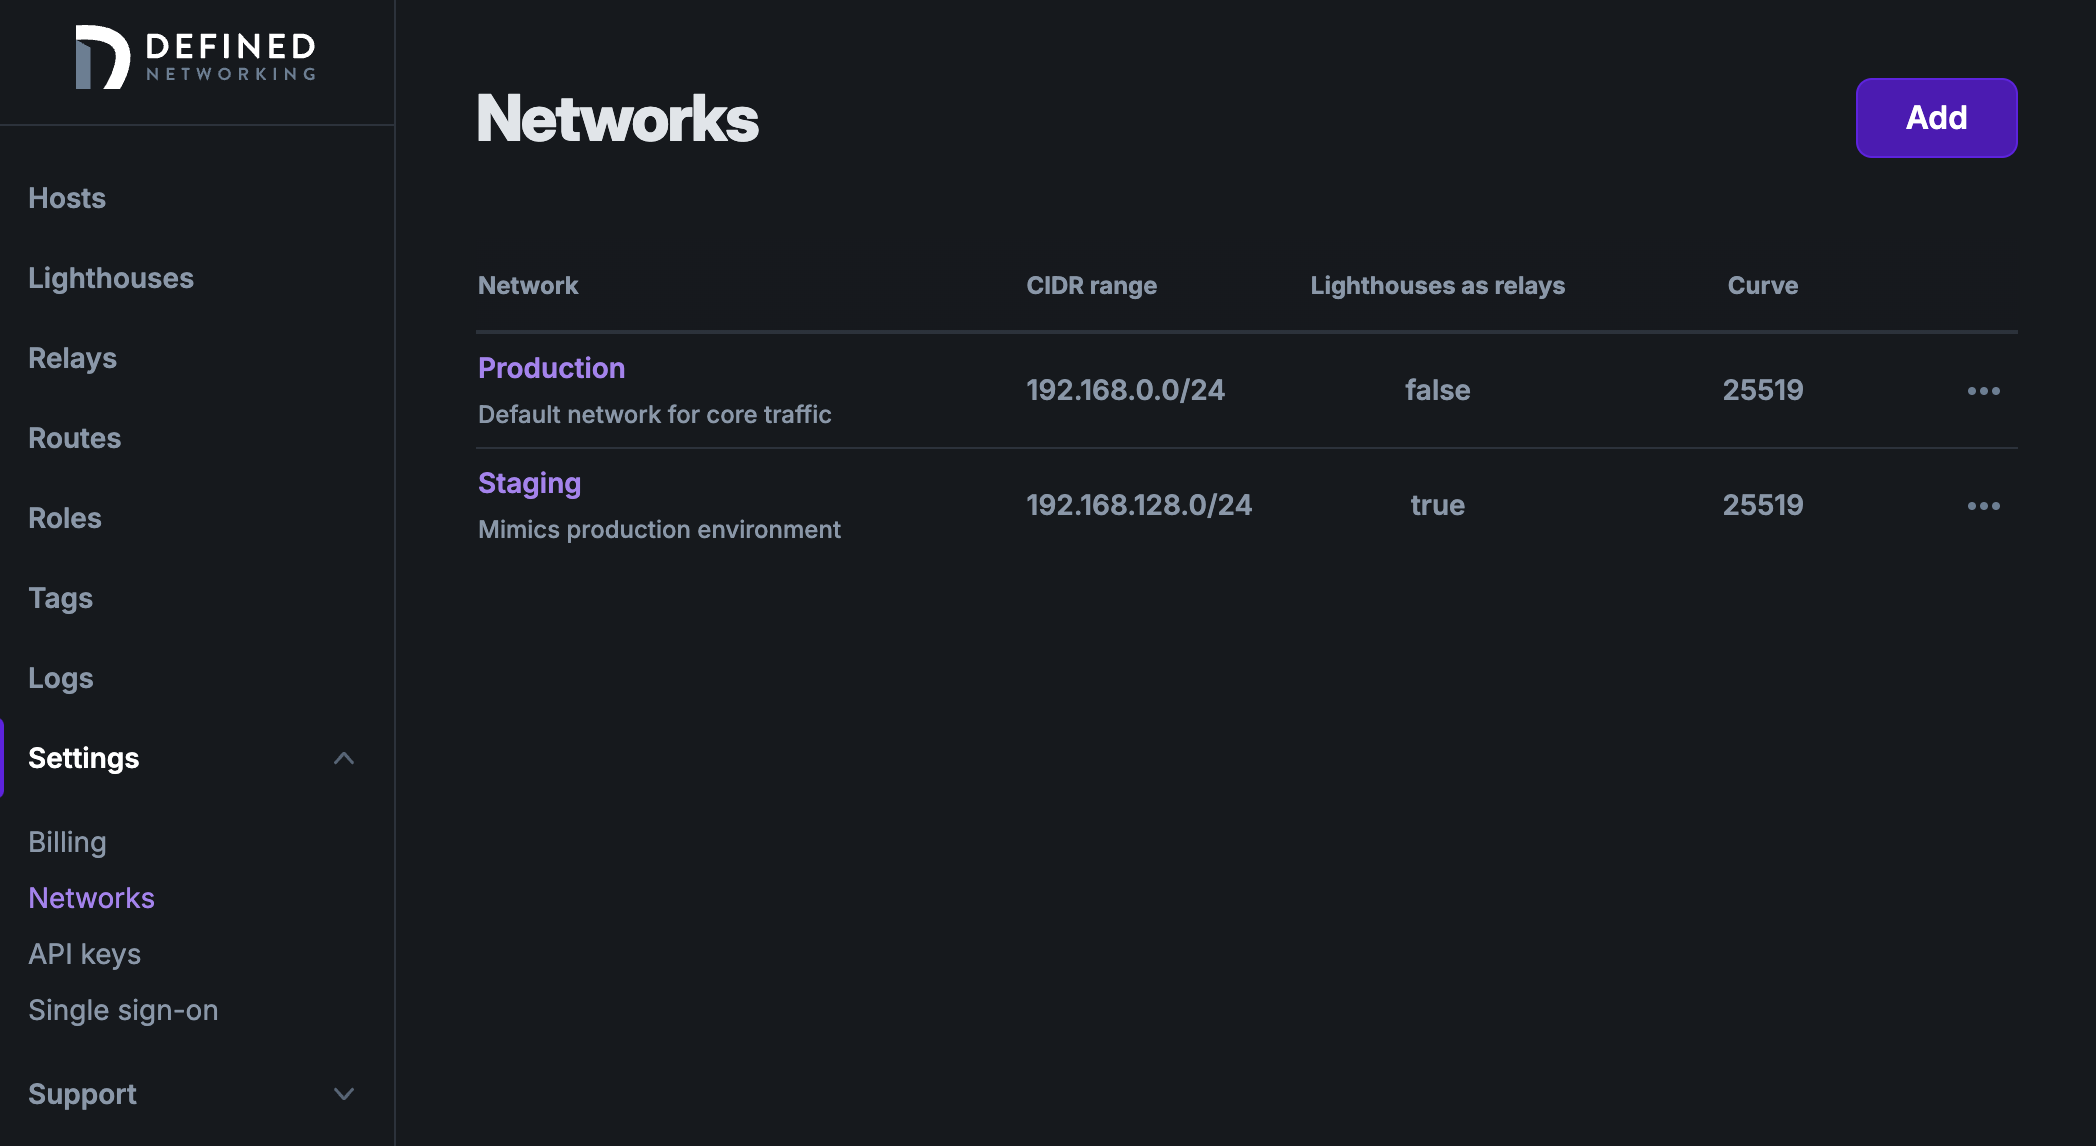The height and width of the screenshot is (1146, 2096).
Task: Select Networks under Settings
Action: [x=92, y=898]
